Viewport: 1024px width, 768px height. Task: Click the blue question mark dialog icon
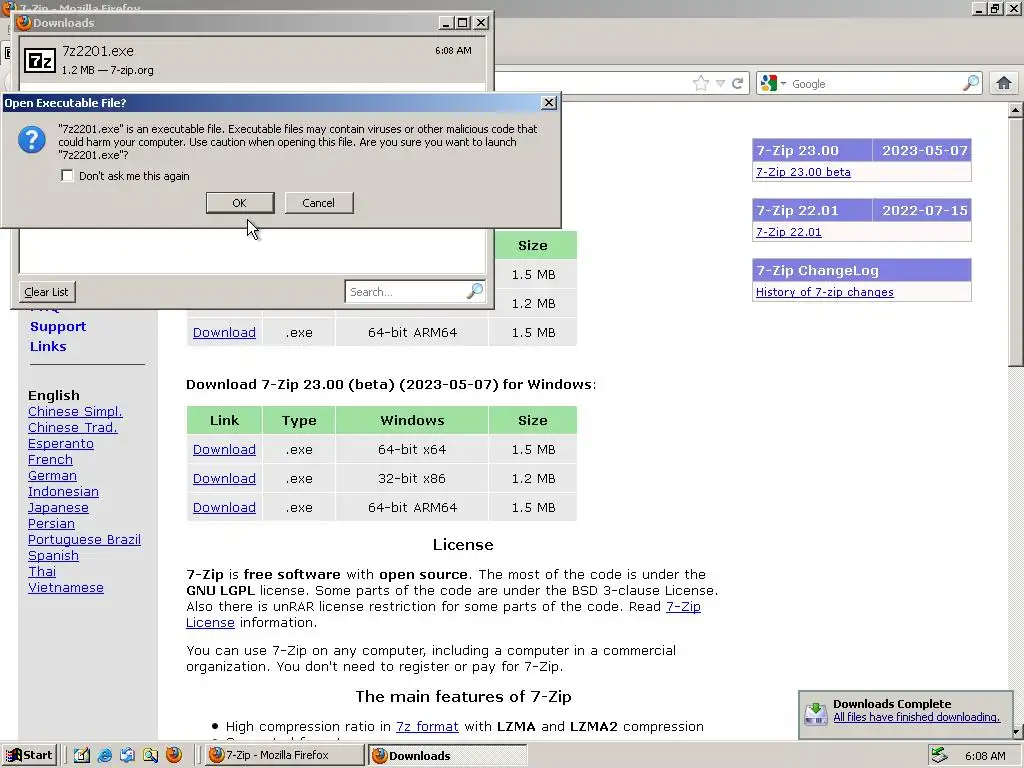coord(31,139)
